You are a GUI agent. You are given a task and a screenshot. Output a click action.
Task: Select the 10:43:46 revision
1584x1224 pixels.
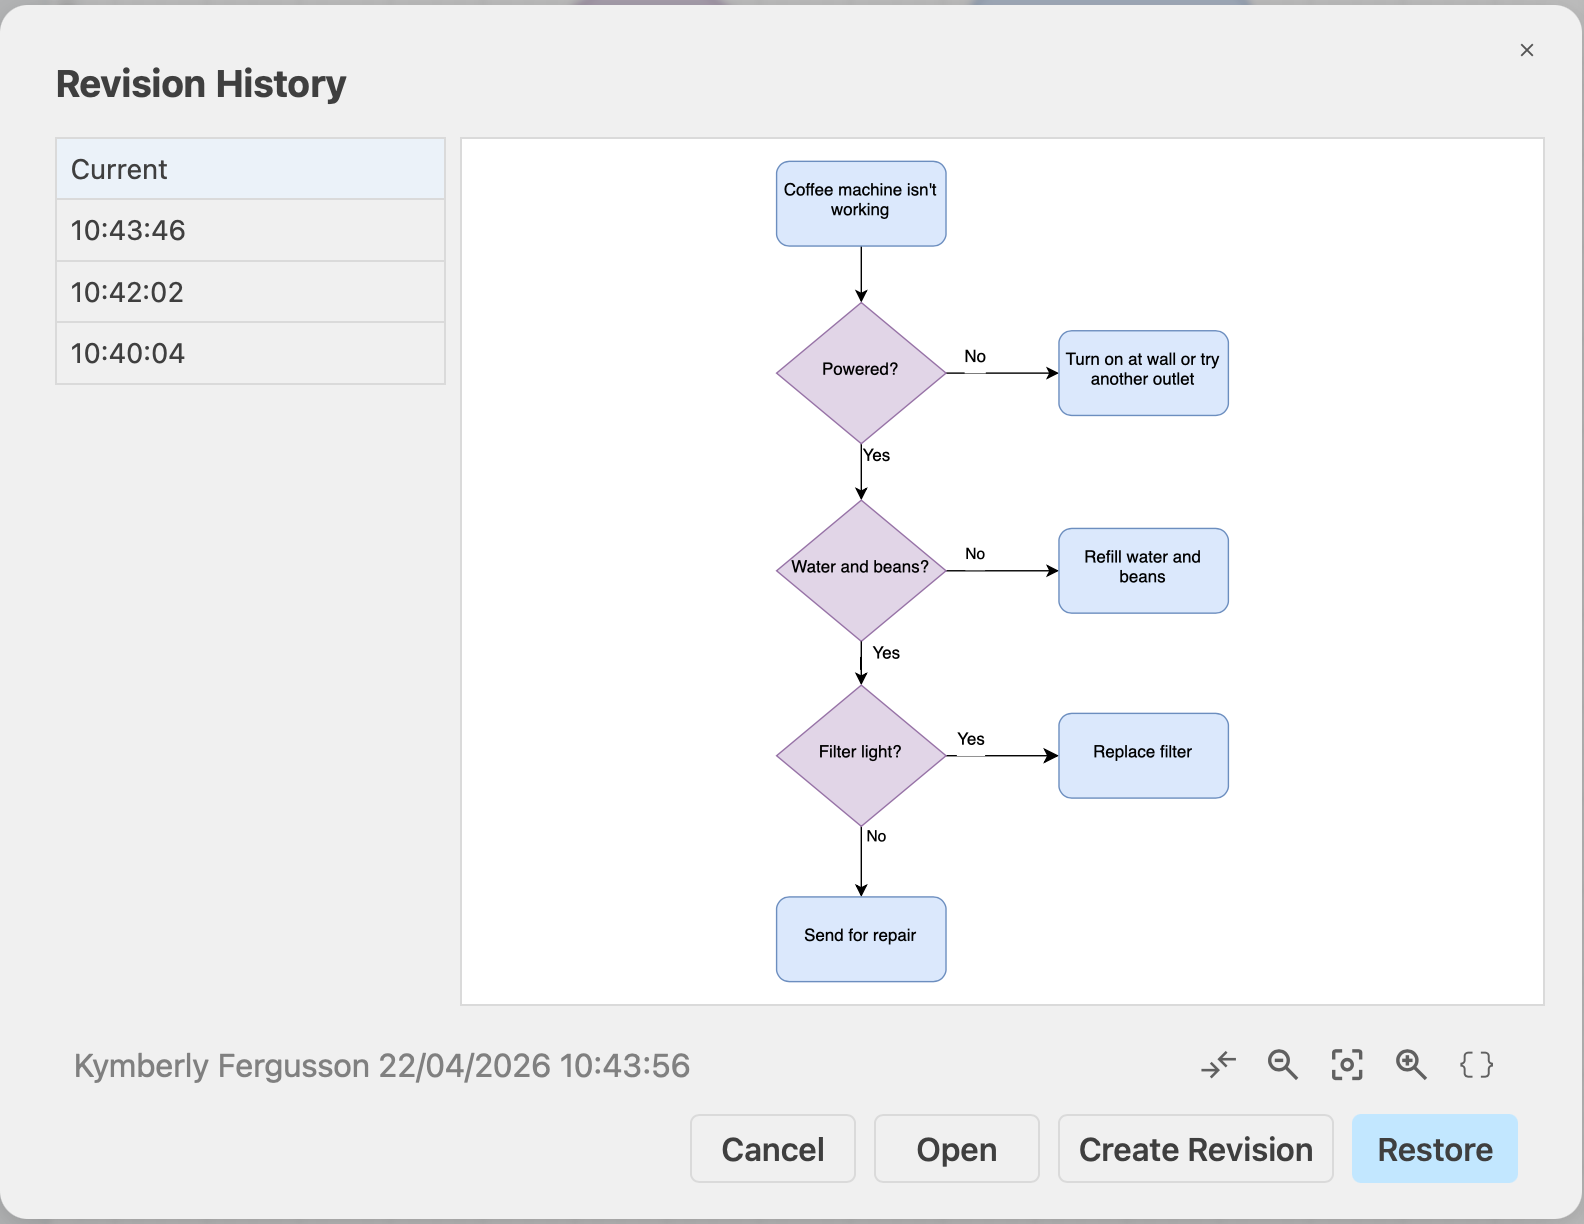click(250, 231)
